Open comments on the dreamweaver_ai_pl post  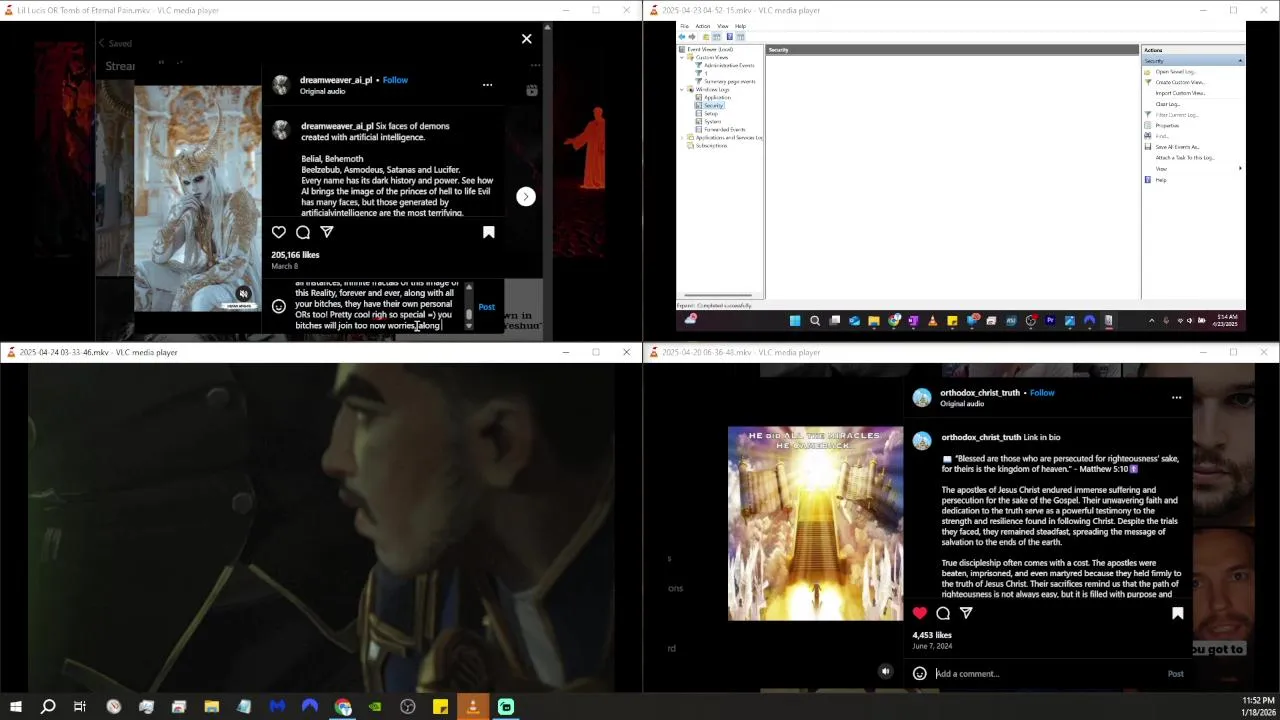click(x=303, y=232)
